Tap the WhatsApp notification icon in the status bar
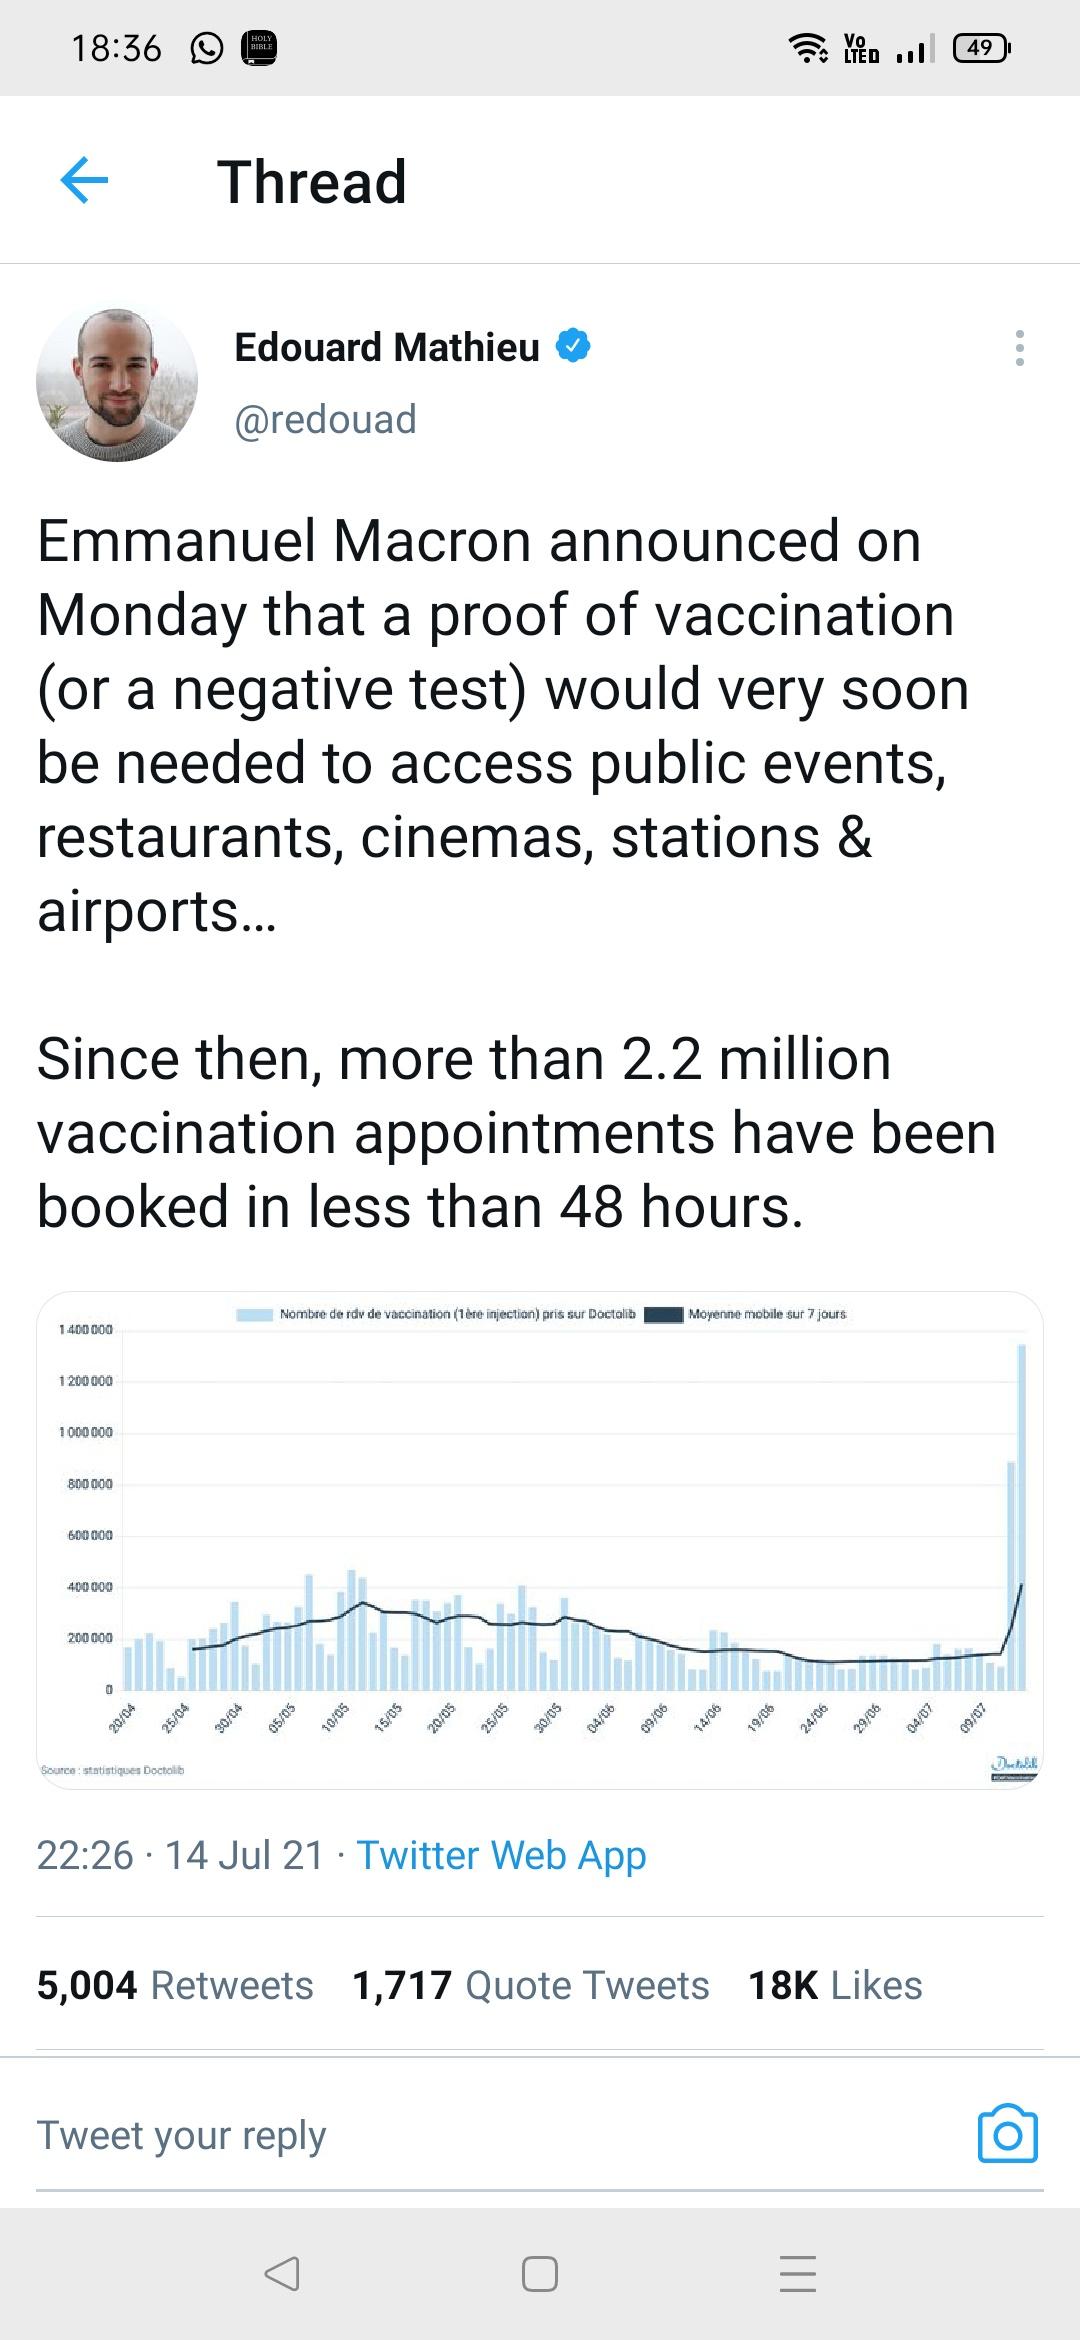 [x=206, y=48]
